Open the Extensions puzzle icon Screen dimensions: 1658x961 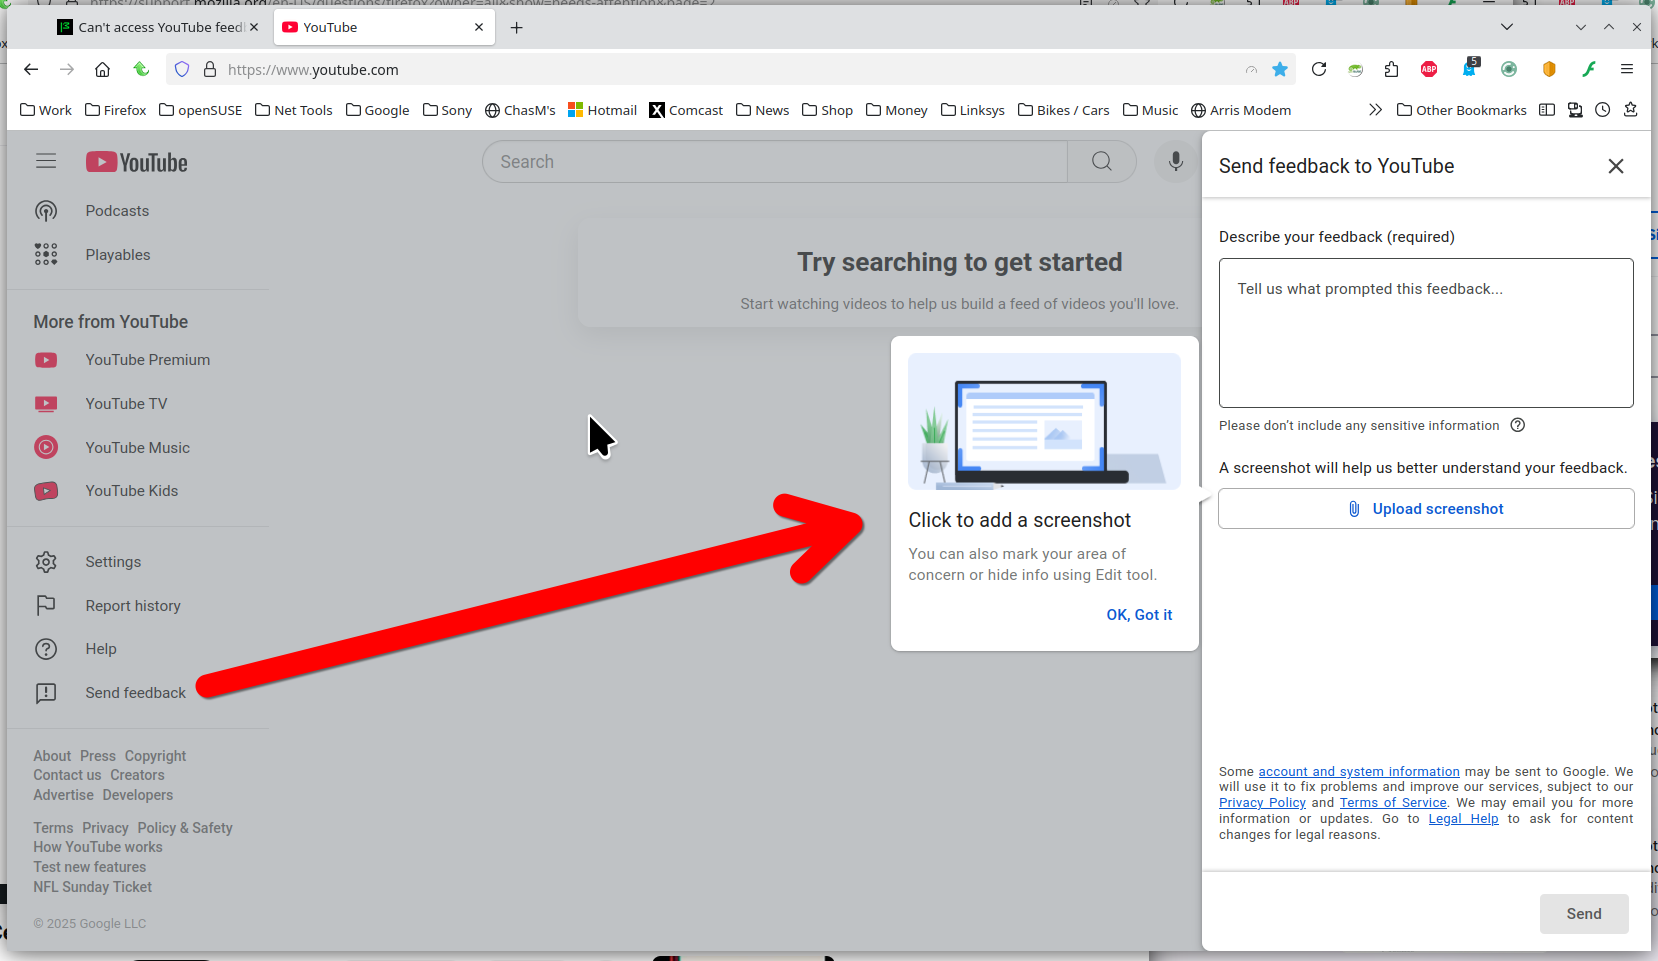pyautogui.click(x=1391, y=69)
